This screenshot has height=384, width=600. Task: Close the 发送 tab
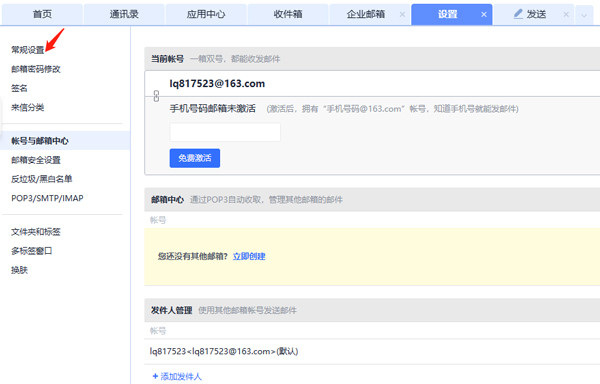click(566, 15)
